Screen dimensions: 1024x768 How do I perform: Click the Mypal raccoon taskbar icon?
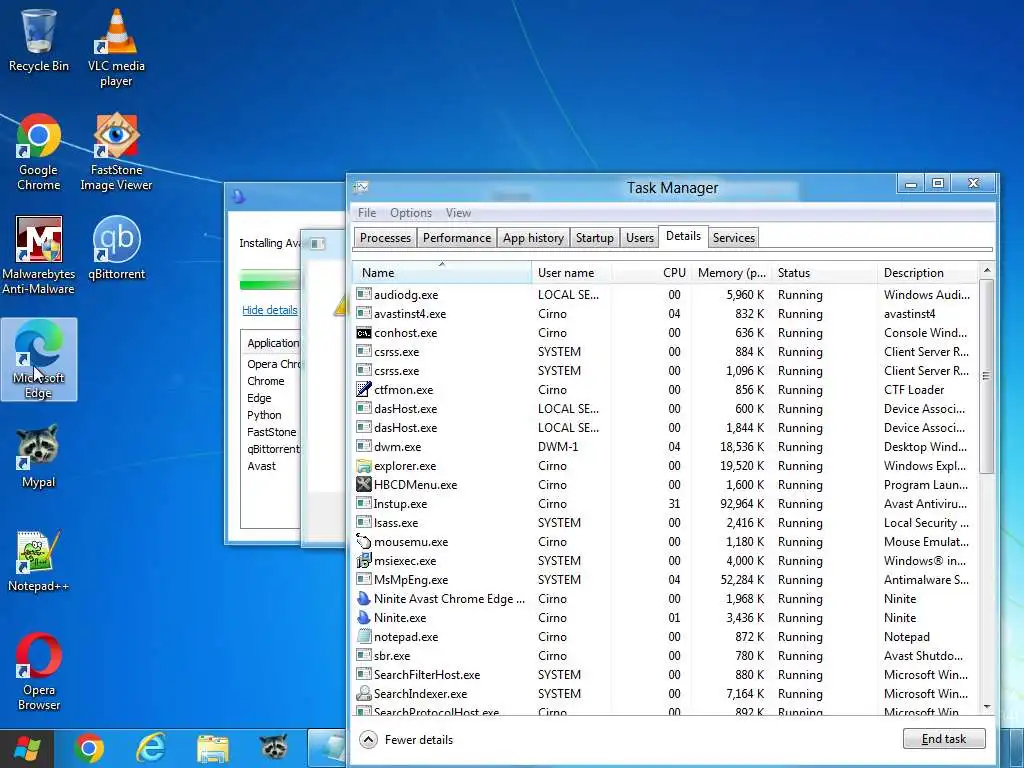pyautogui.click(x=274, y=747)
